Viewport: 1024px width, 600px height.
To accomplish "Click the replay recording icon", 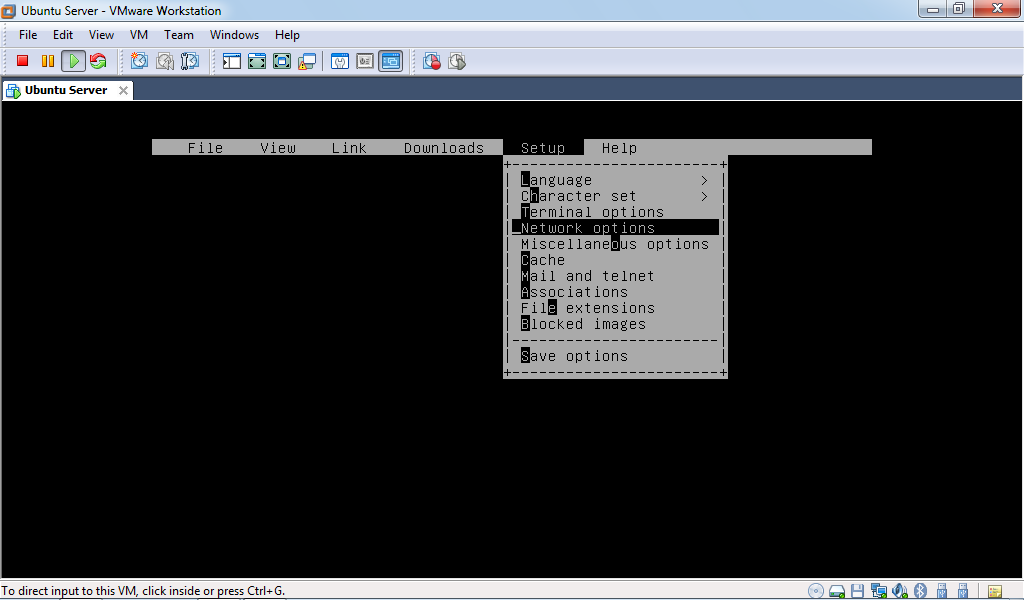I will pyautogui.click(x=457, y=61).
